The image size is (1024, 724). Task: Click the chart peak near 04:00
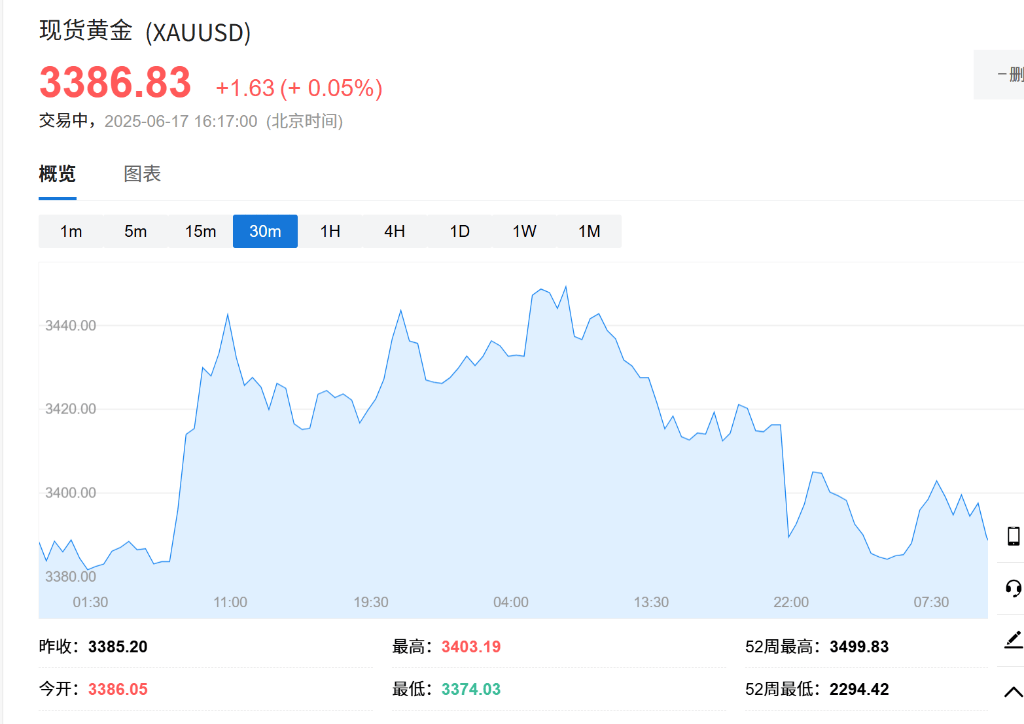(x=566, y=287)
